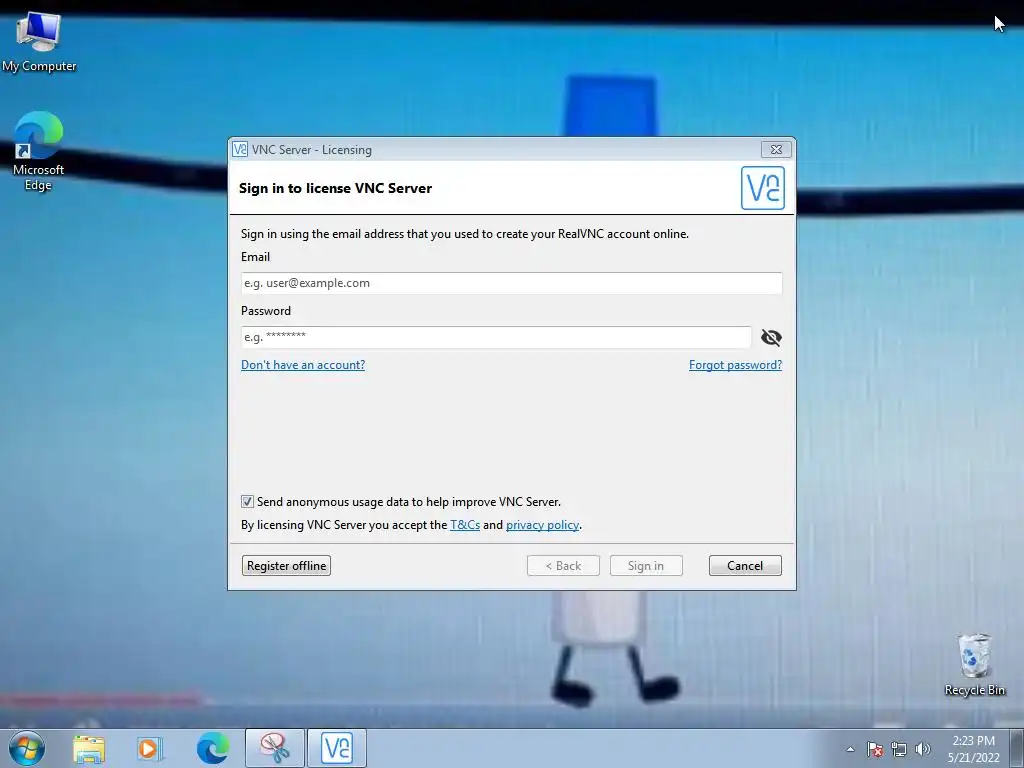Select VNC Server taskbar button

[x=337, y=748]
